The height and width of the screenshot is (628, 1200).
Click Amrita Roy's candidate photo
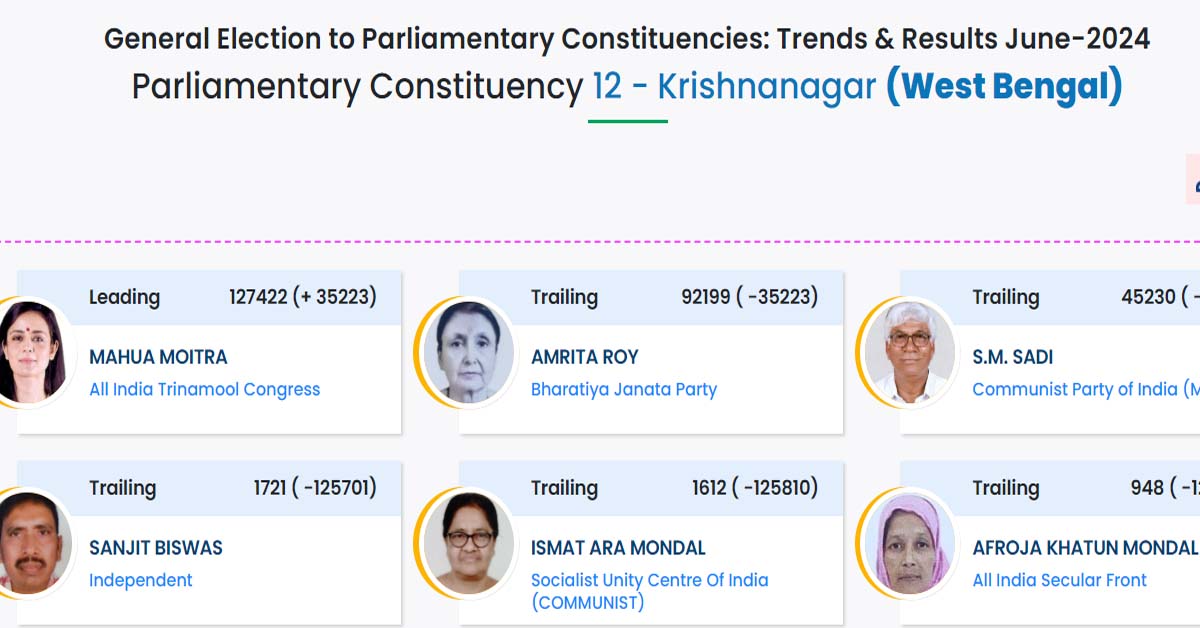coord(469,351)
